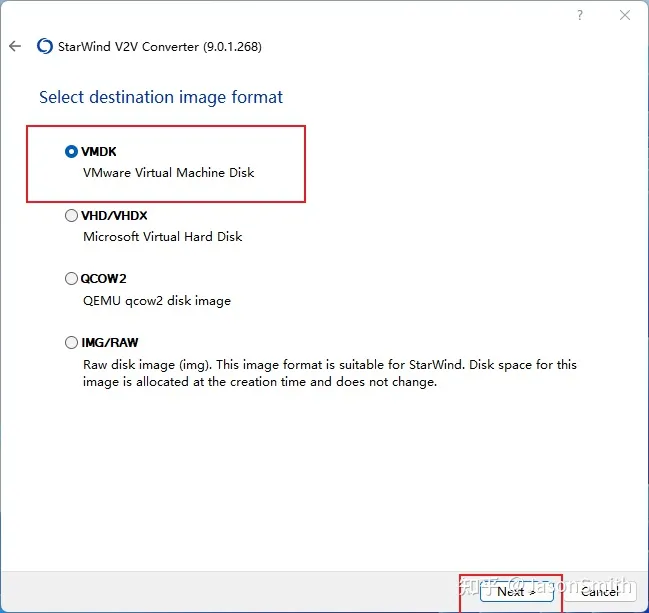The image size is (649, 613).
Task: Click the IMG/RAW format label
Action: (110, 343)
